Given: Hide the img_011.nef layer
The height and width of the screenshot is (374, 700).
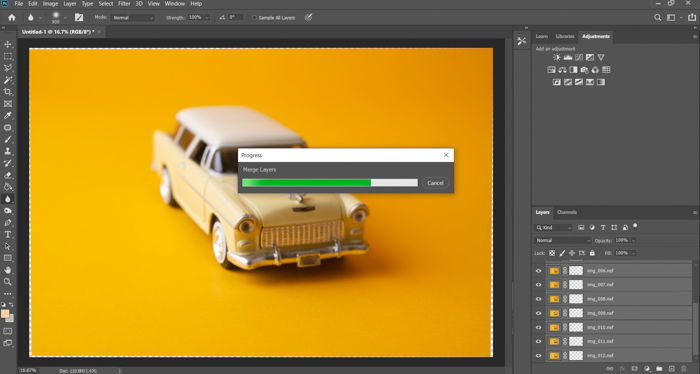Looking at the screenshot, I should [538, 341].
